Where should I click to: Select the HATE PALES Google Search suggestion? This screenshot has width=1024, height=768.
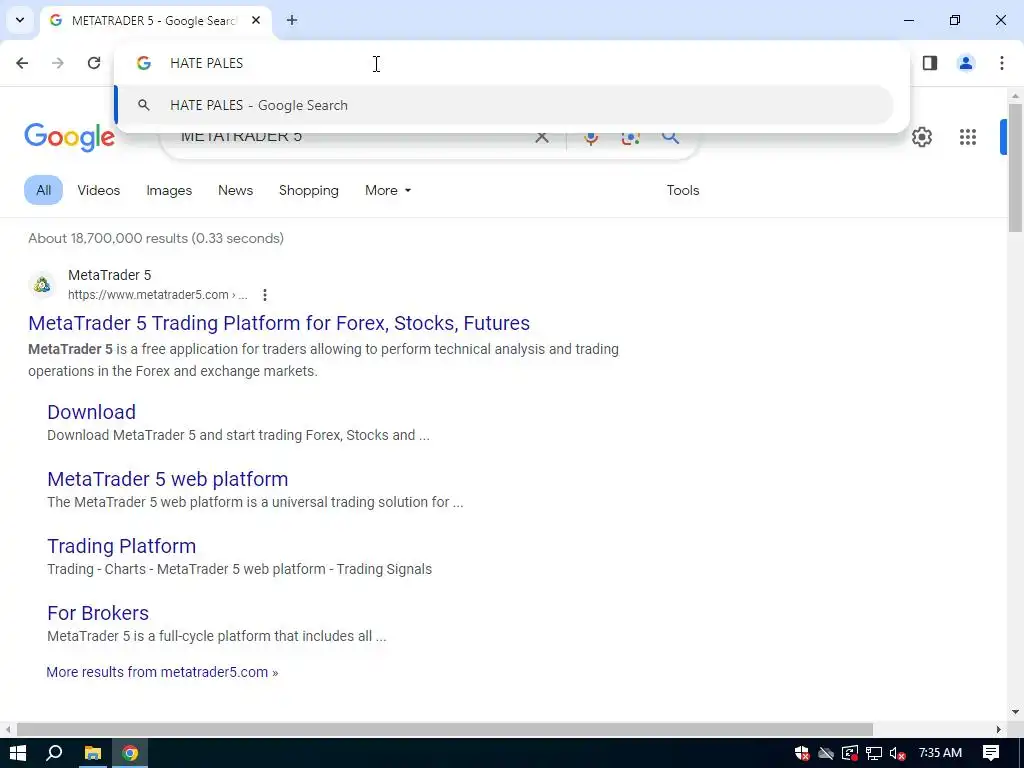(x=504, y=105)
